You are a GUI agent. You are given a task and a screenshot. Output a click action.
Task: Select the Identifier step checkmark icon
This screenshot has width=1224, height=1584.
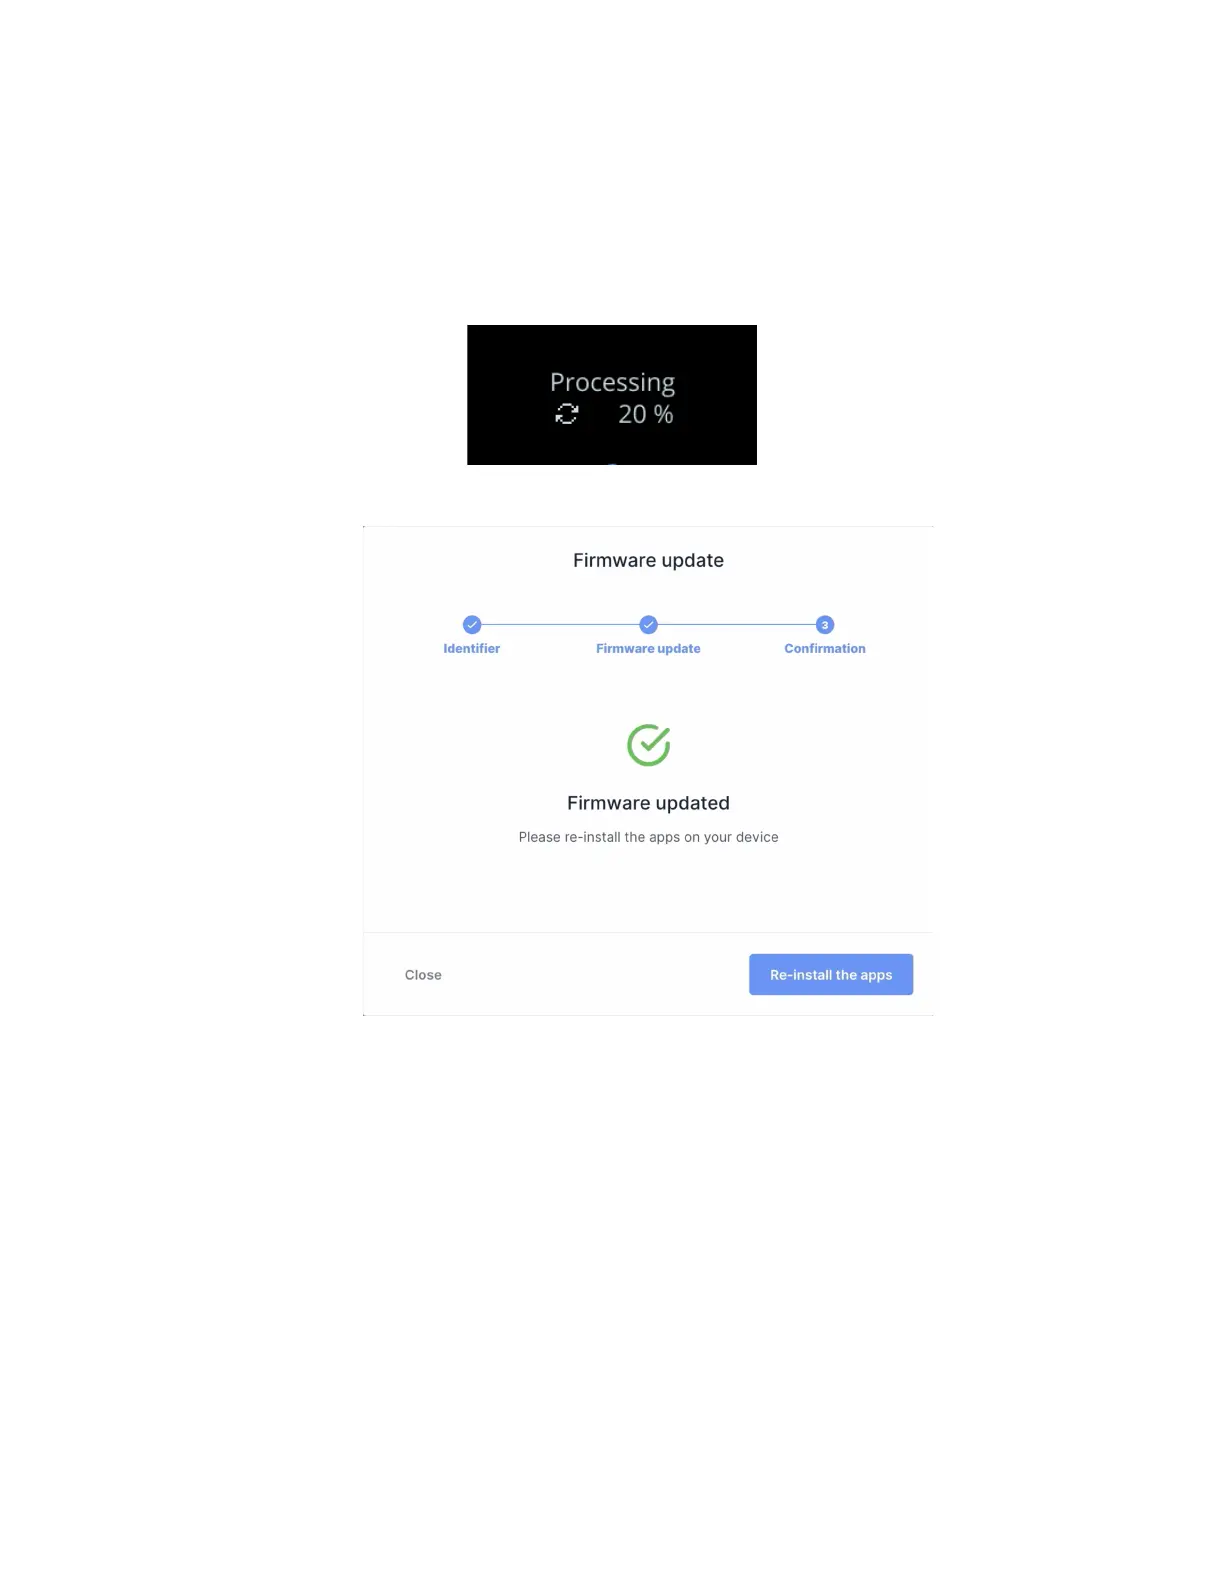pos(472,625)
